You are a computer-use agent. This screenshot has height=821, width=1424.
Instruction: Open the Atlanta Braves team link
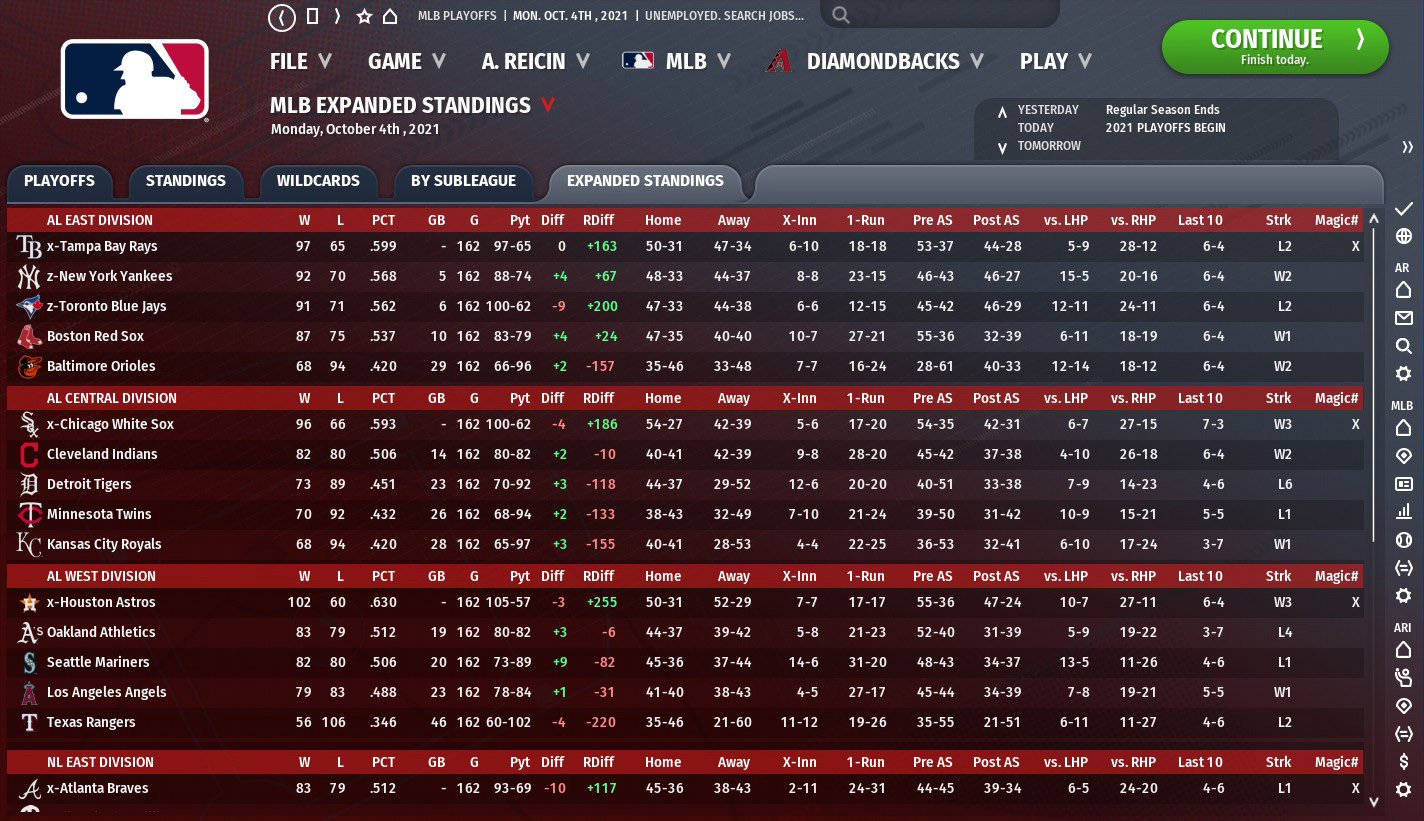click(97, 788)
